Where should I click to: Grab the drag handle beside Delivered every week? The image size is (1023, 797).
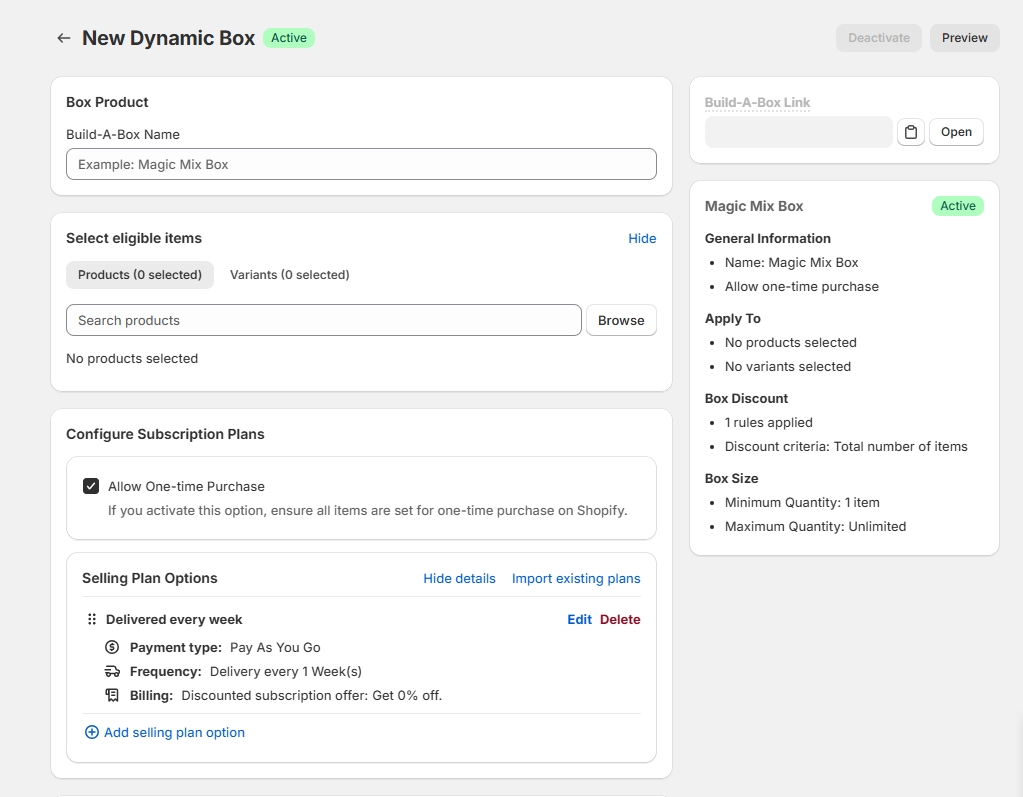tap(92, 619)
